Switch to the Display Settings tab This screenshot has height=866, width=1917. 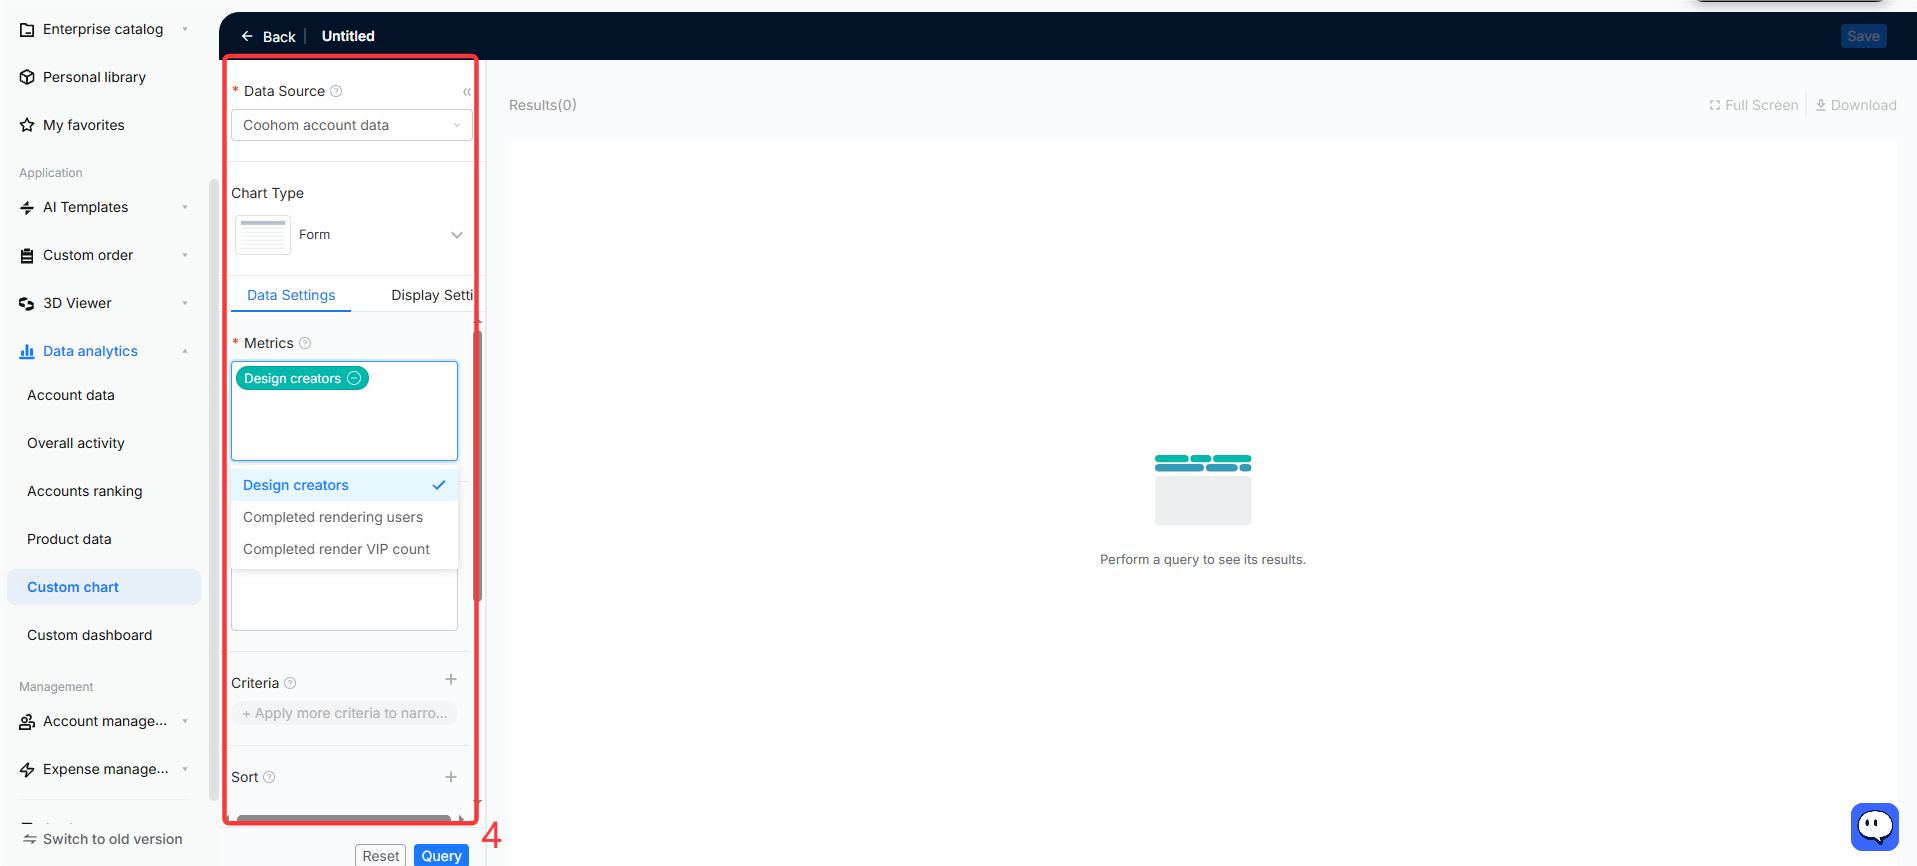click(x=432, y=295)
